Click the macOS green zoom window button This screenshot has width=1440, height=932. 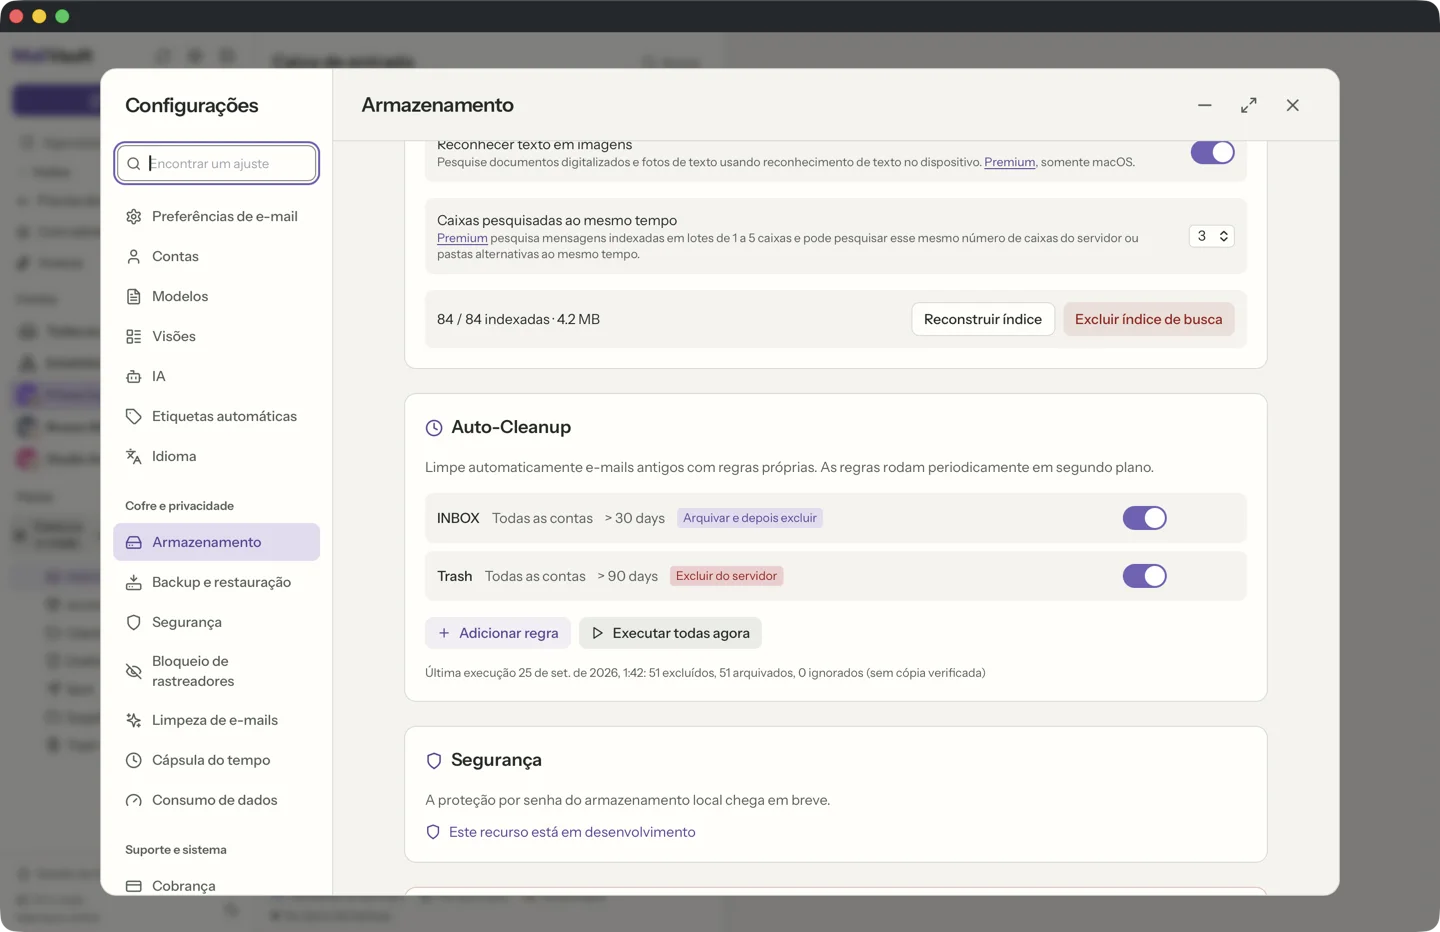62,16
